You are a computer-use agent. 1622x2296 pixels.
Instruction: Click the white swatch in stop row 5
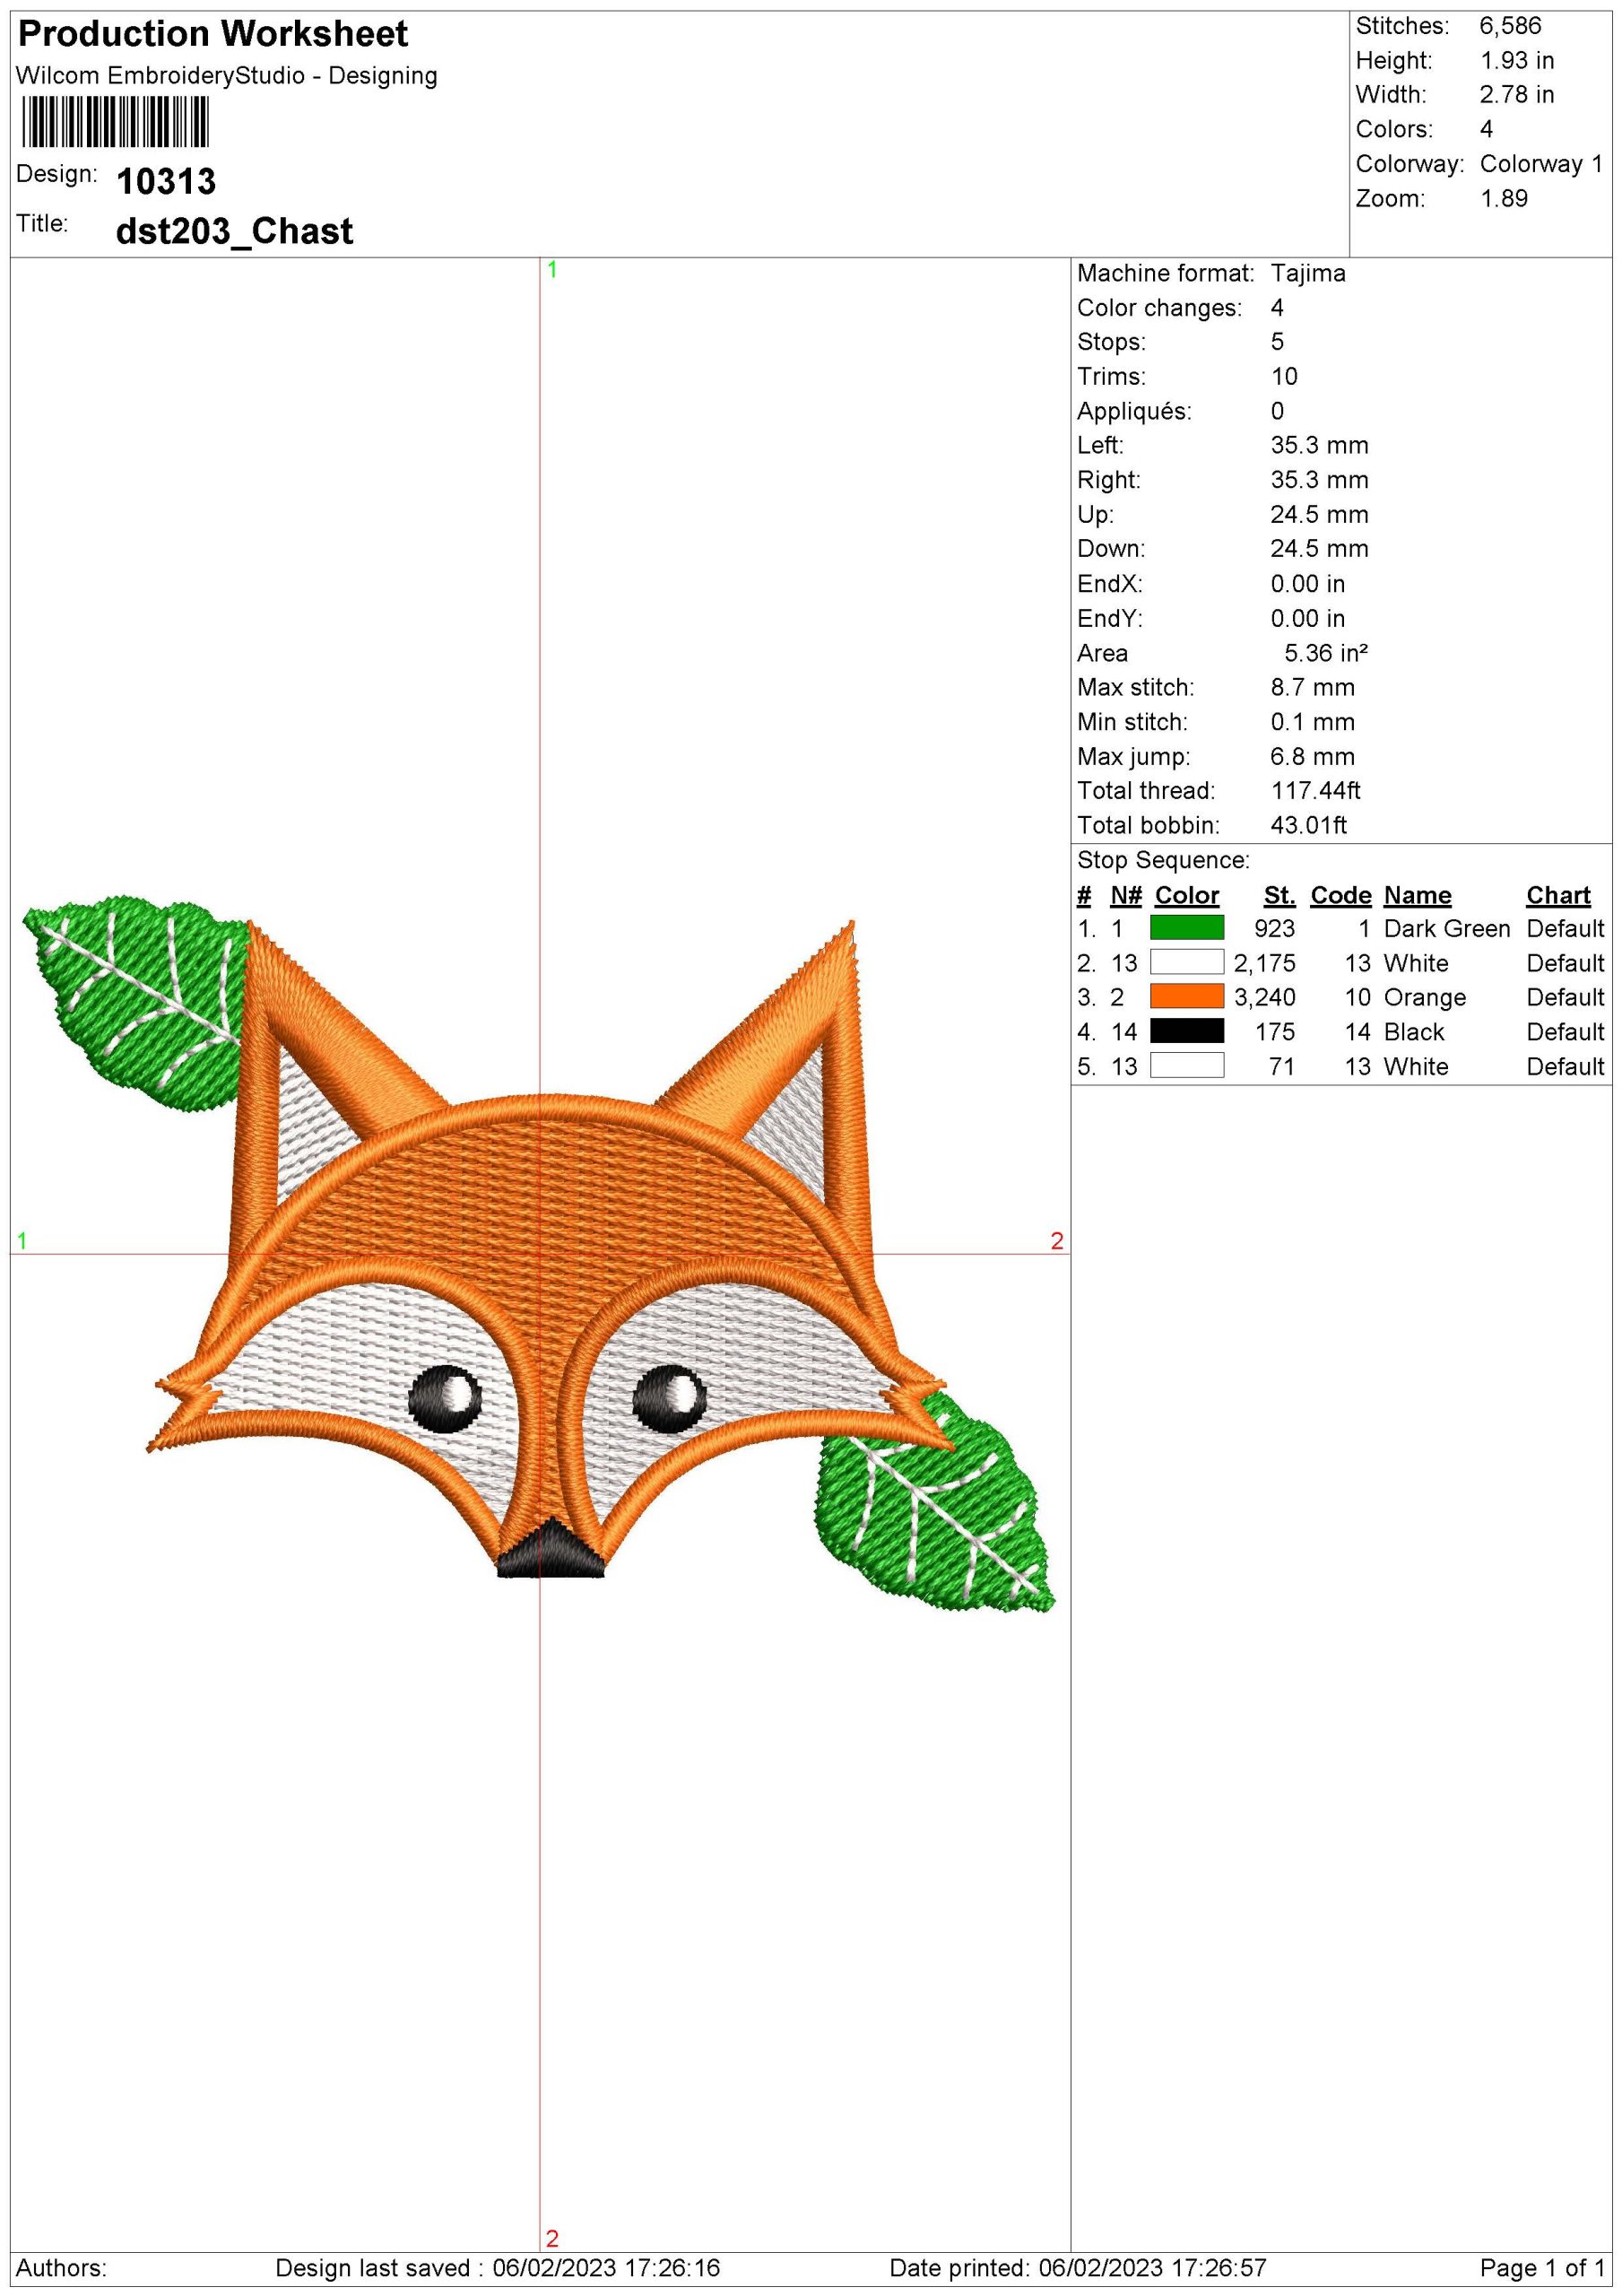click(x=1186, y=1066)
